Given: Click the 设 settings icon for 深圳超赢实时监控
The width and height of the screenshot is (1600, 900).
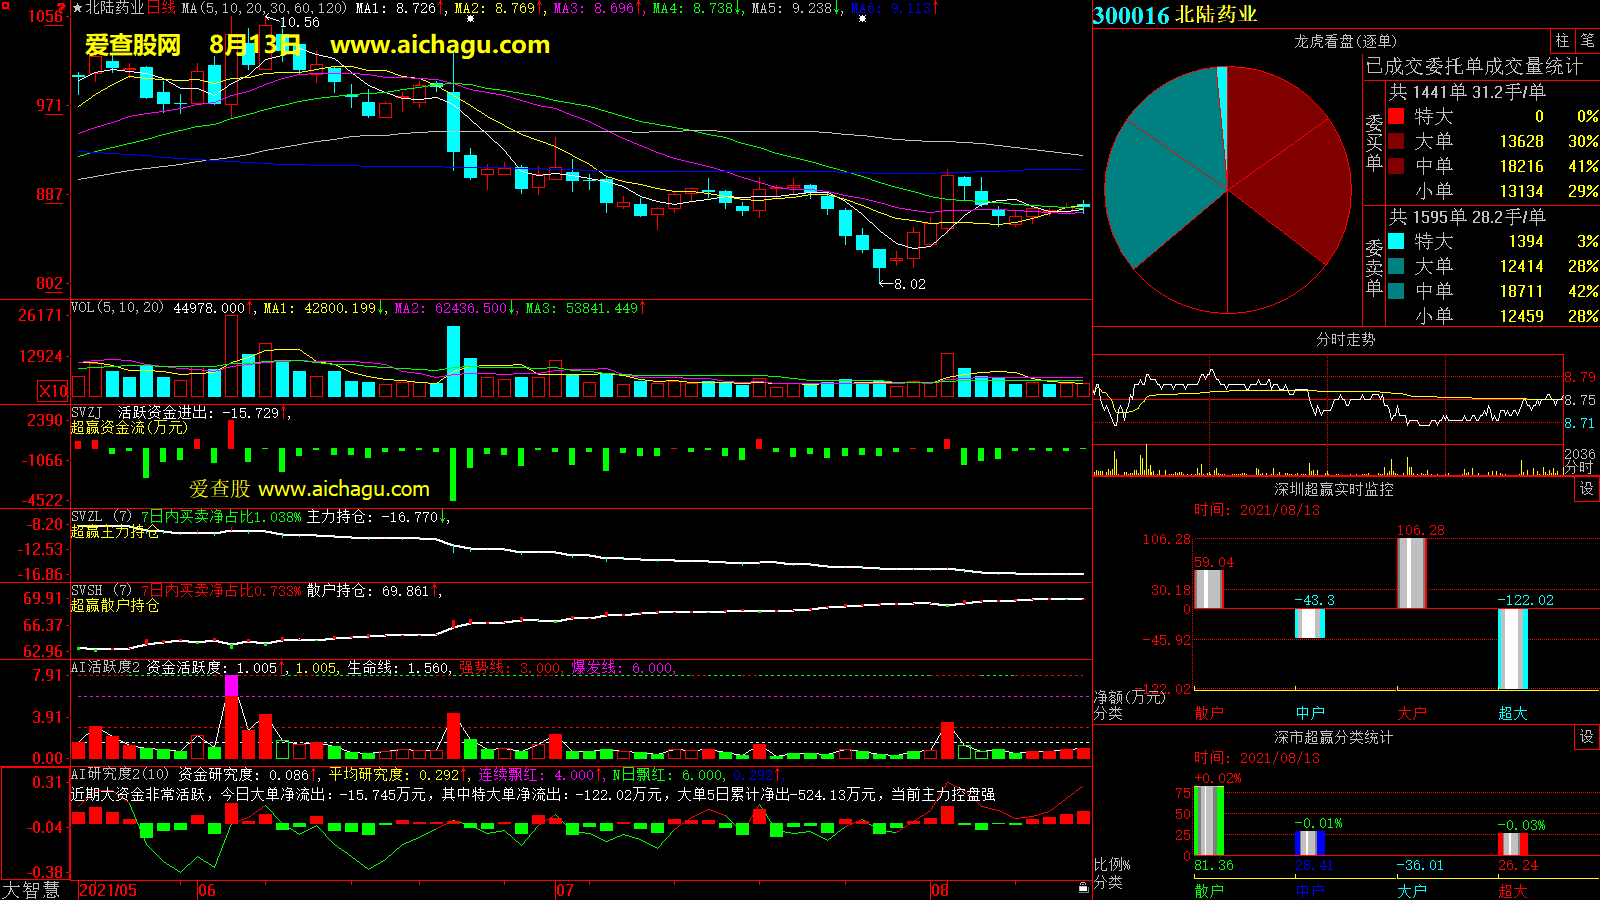Looking at the screenshot, I should 1586,489.
